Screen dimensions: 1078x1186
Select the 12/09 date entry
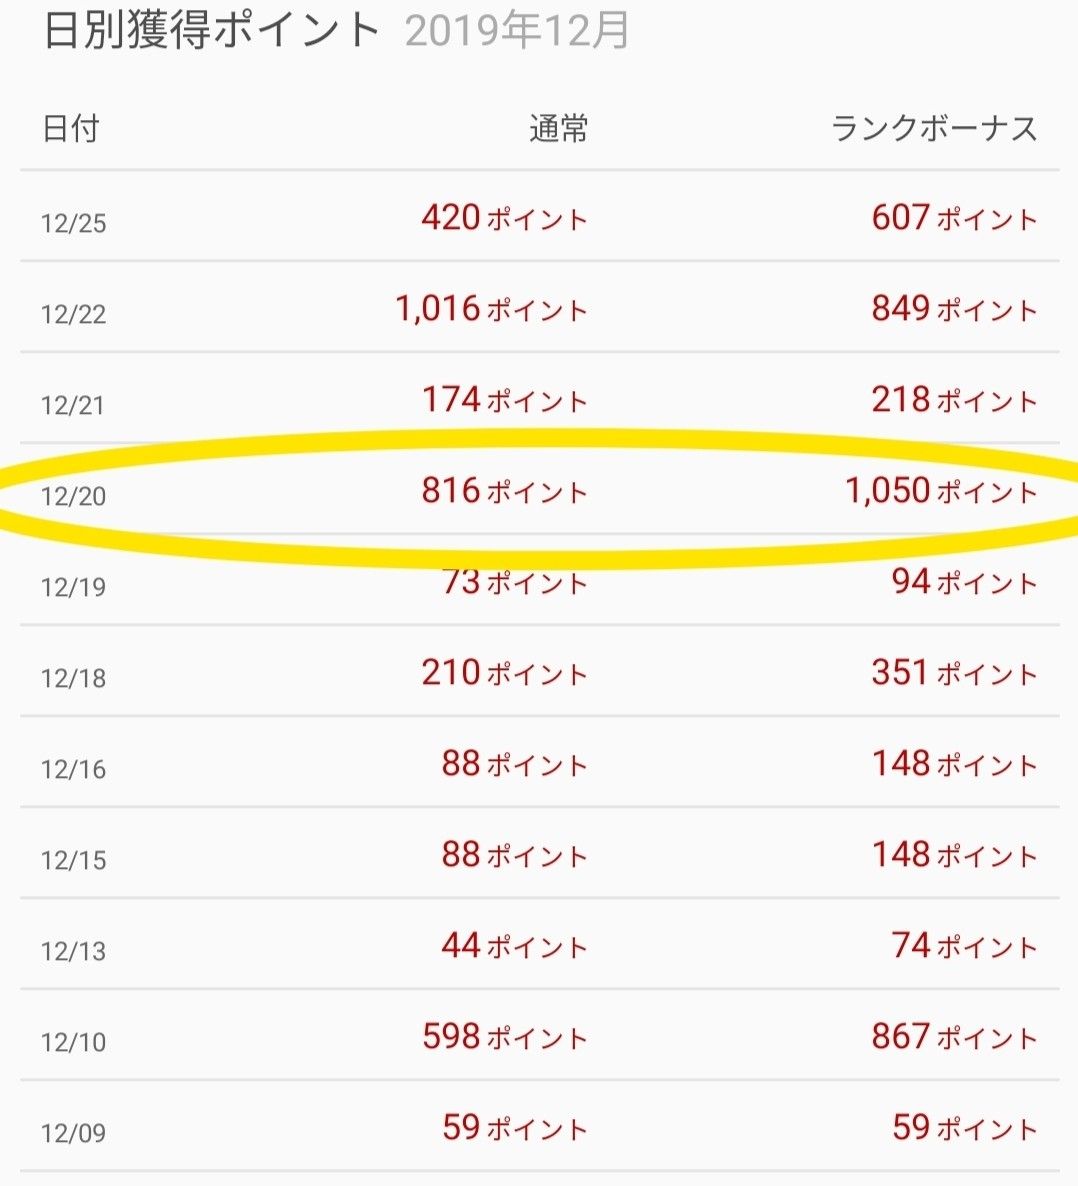[x=73, y=1133]
